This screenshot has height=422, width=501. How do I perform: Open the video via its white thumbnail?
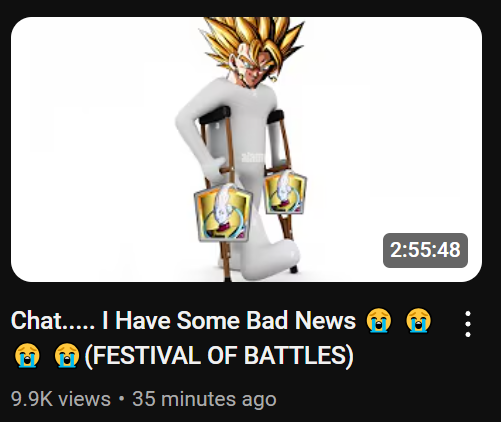click(246, 149)
